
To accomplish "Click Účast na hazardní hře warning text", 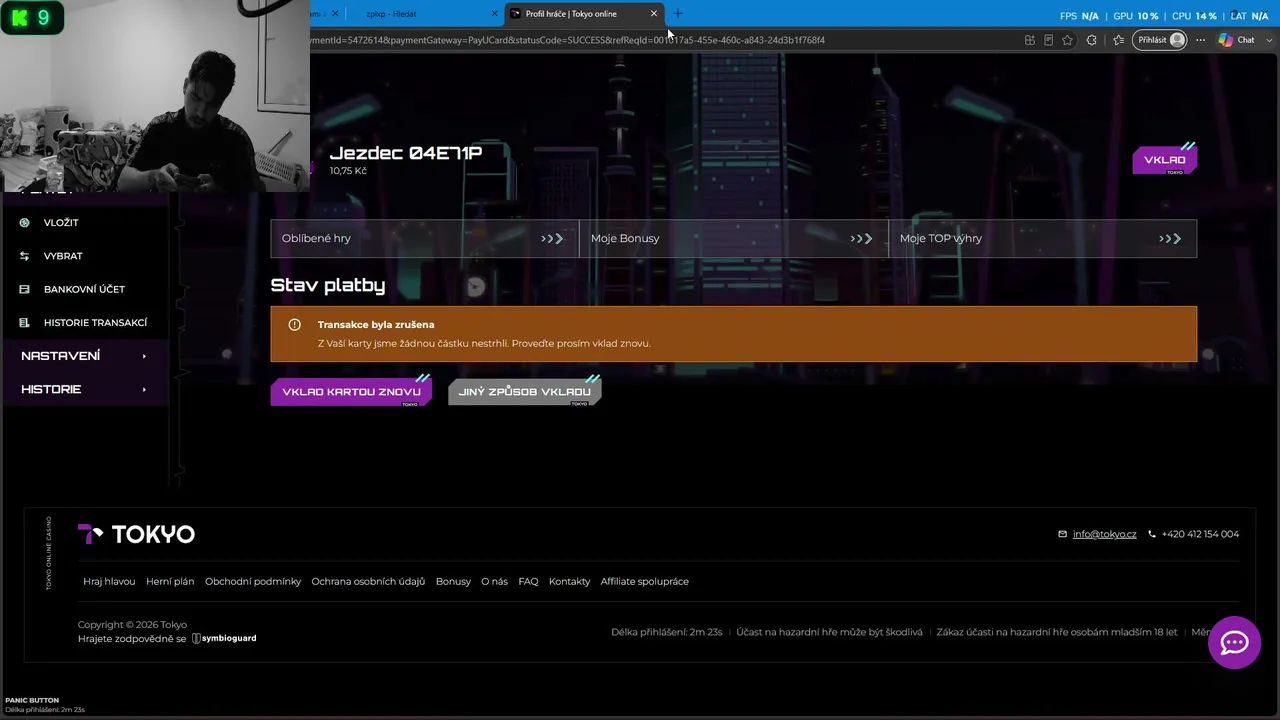I will pyautogui.click(x=829, y=632).
